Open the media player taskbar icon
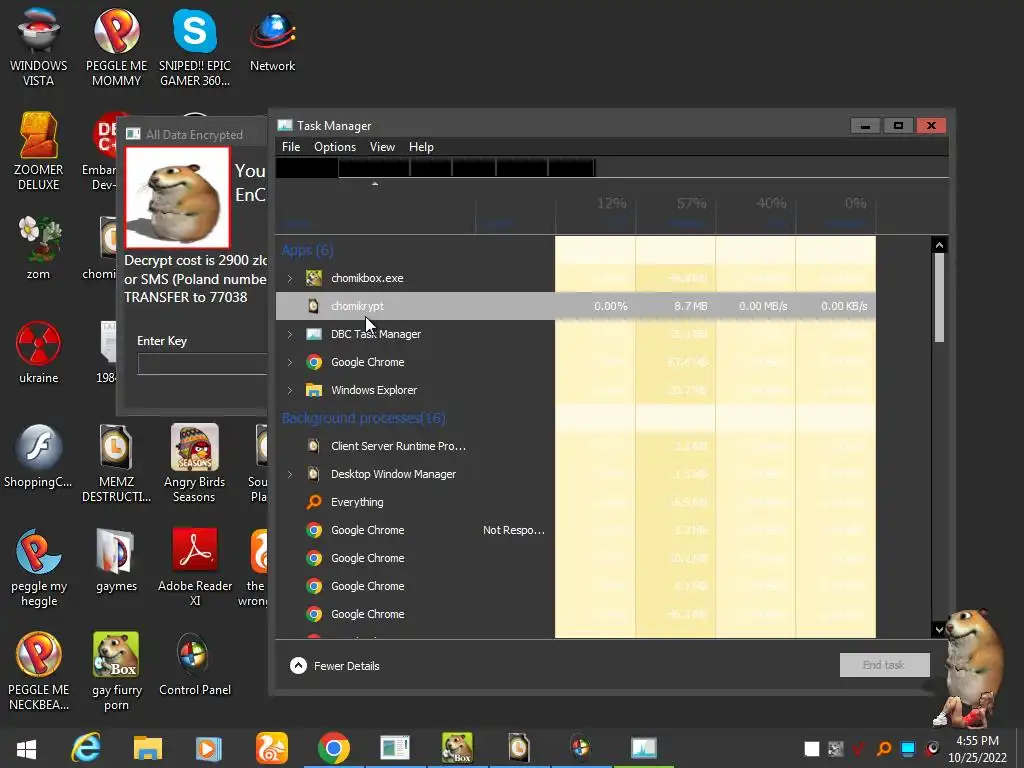 pos(209,748)
